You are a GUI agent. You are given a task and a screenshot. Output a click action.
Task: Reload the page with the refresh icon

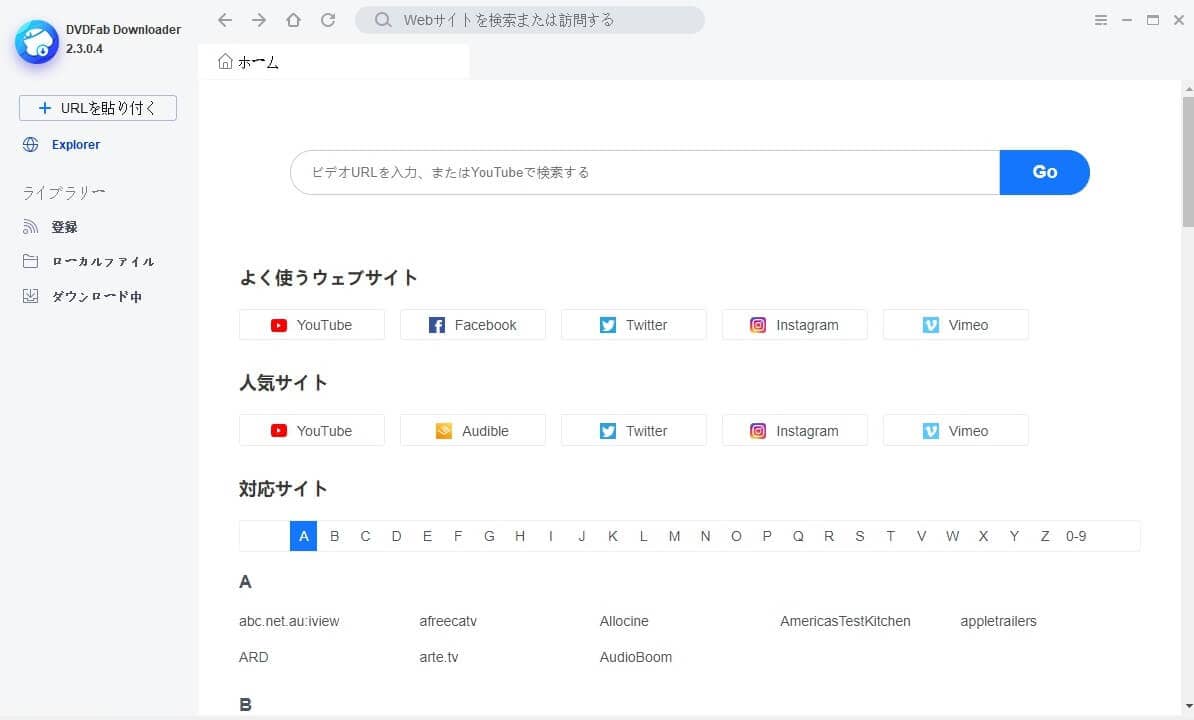(328, 20)
